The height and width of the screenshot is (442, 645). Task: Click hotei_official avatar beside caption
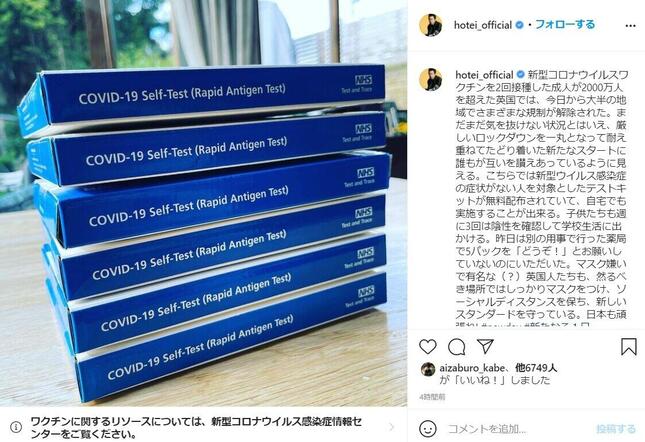431,79
